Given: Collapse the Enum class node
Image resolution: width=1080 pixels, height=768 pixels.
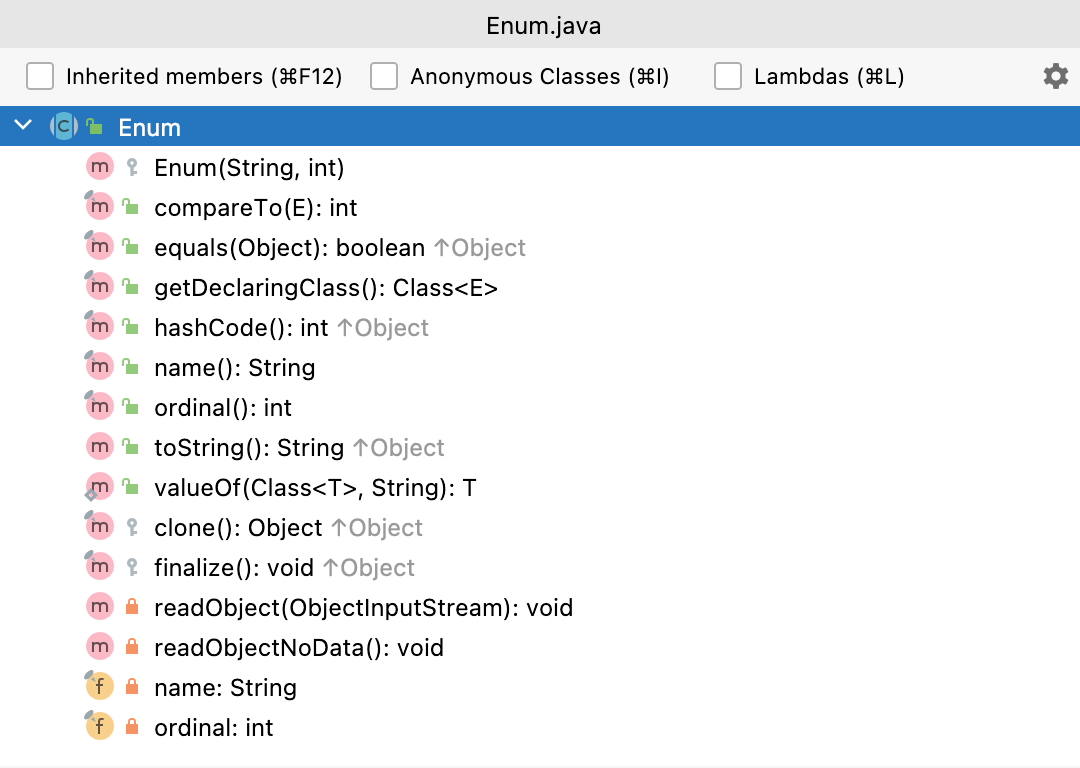Looking at the screenshot, I should coord(24,127).
